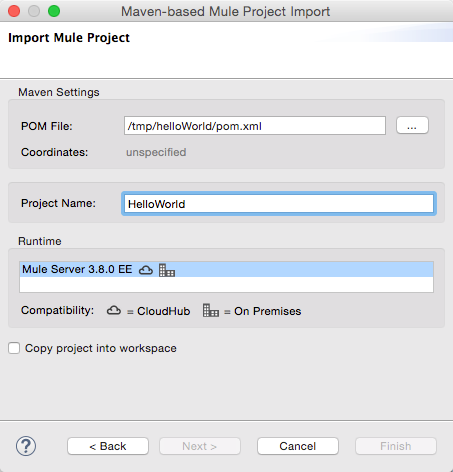Click the Copy project into workspace label

pyautogui.click(x=101, y=348)
